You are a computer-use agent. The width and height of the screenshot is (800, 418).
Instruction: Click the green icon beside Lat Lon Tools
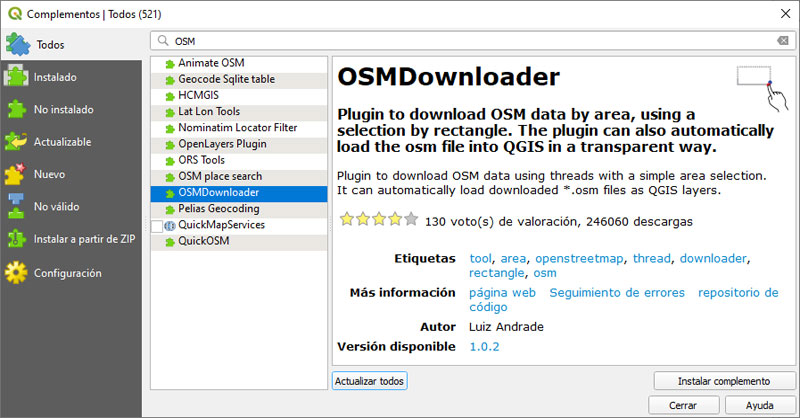(170, 112)
